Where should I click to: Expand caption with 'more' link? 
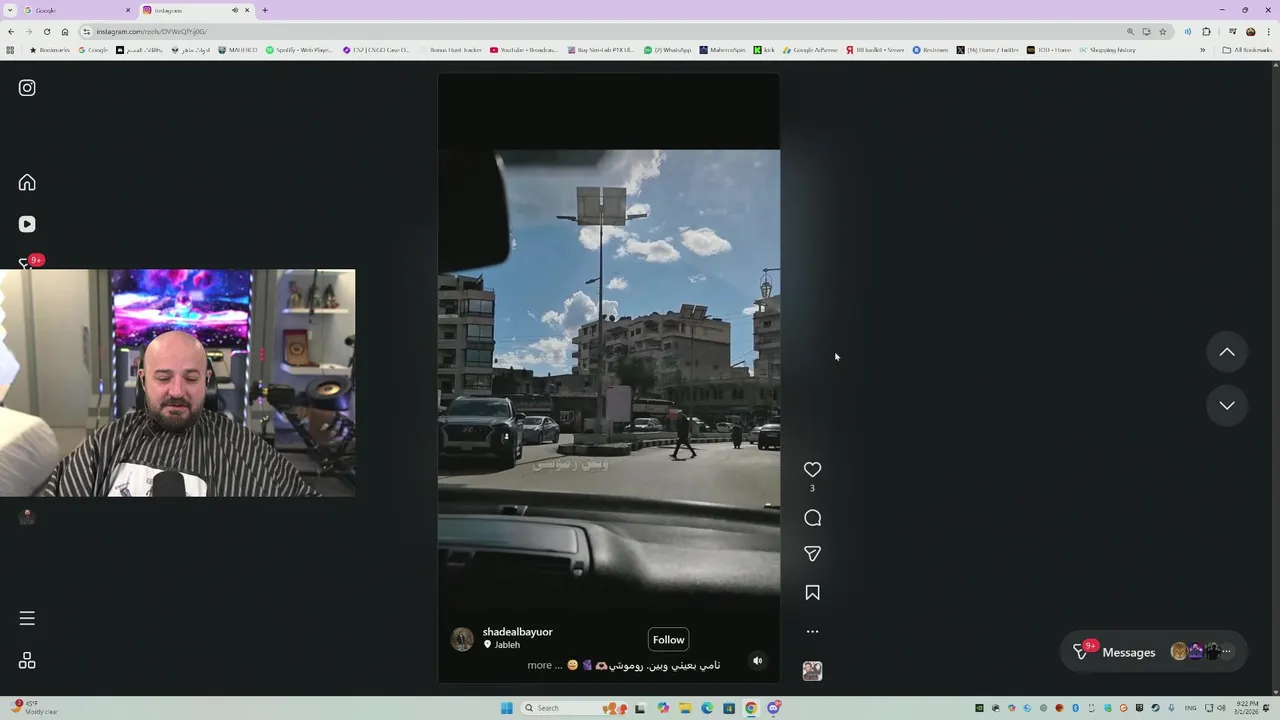tap(539, 665)
